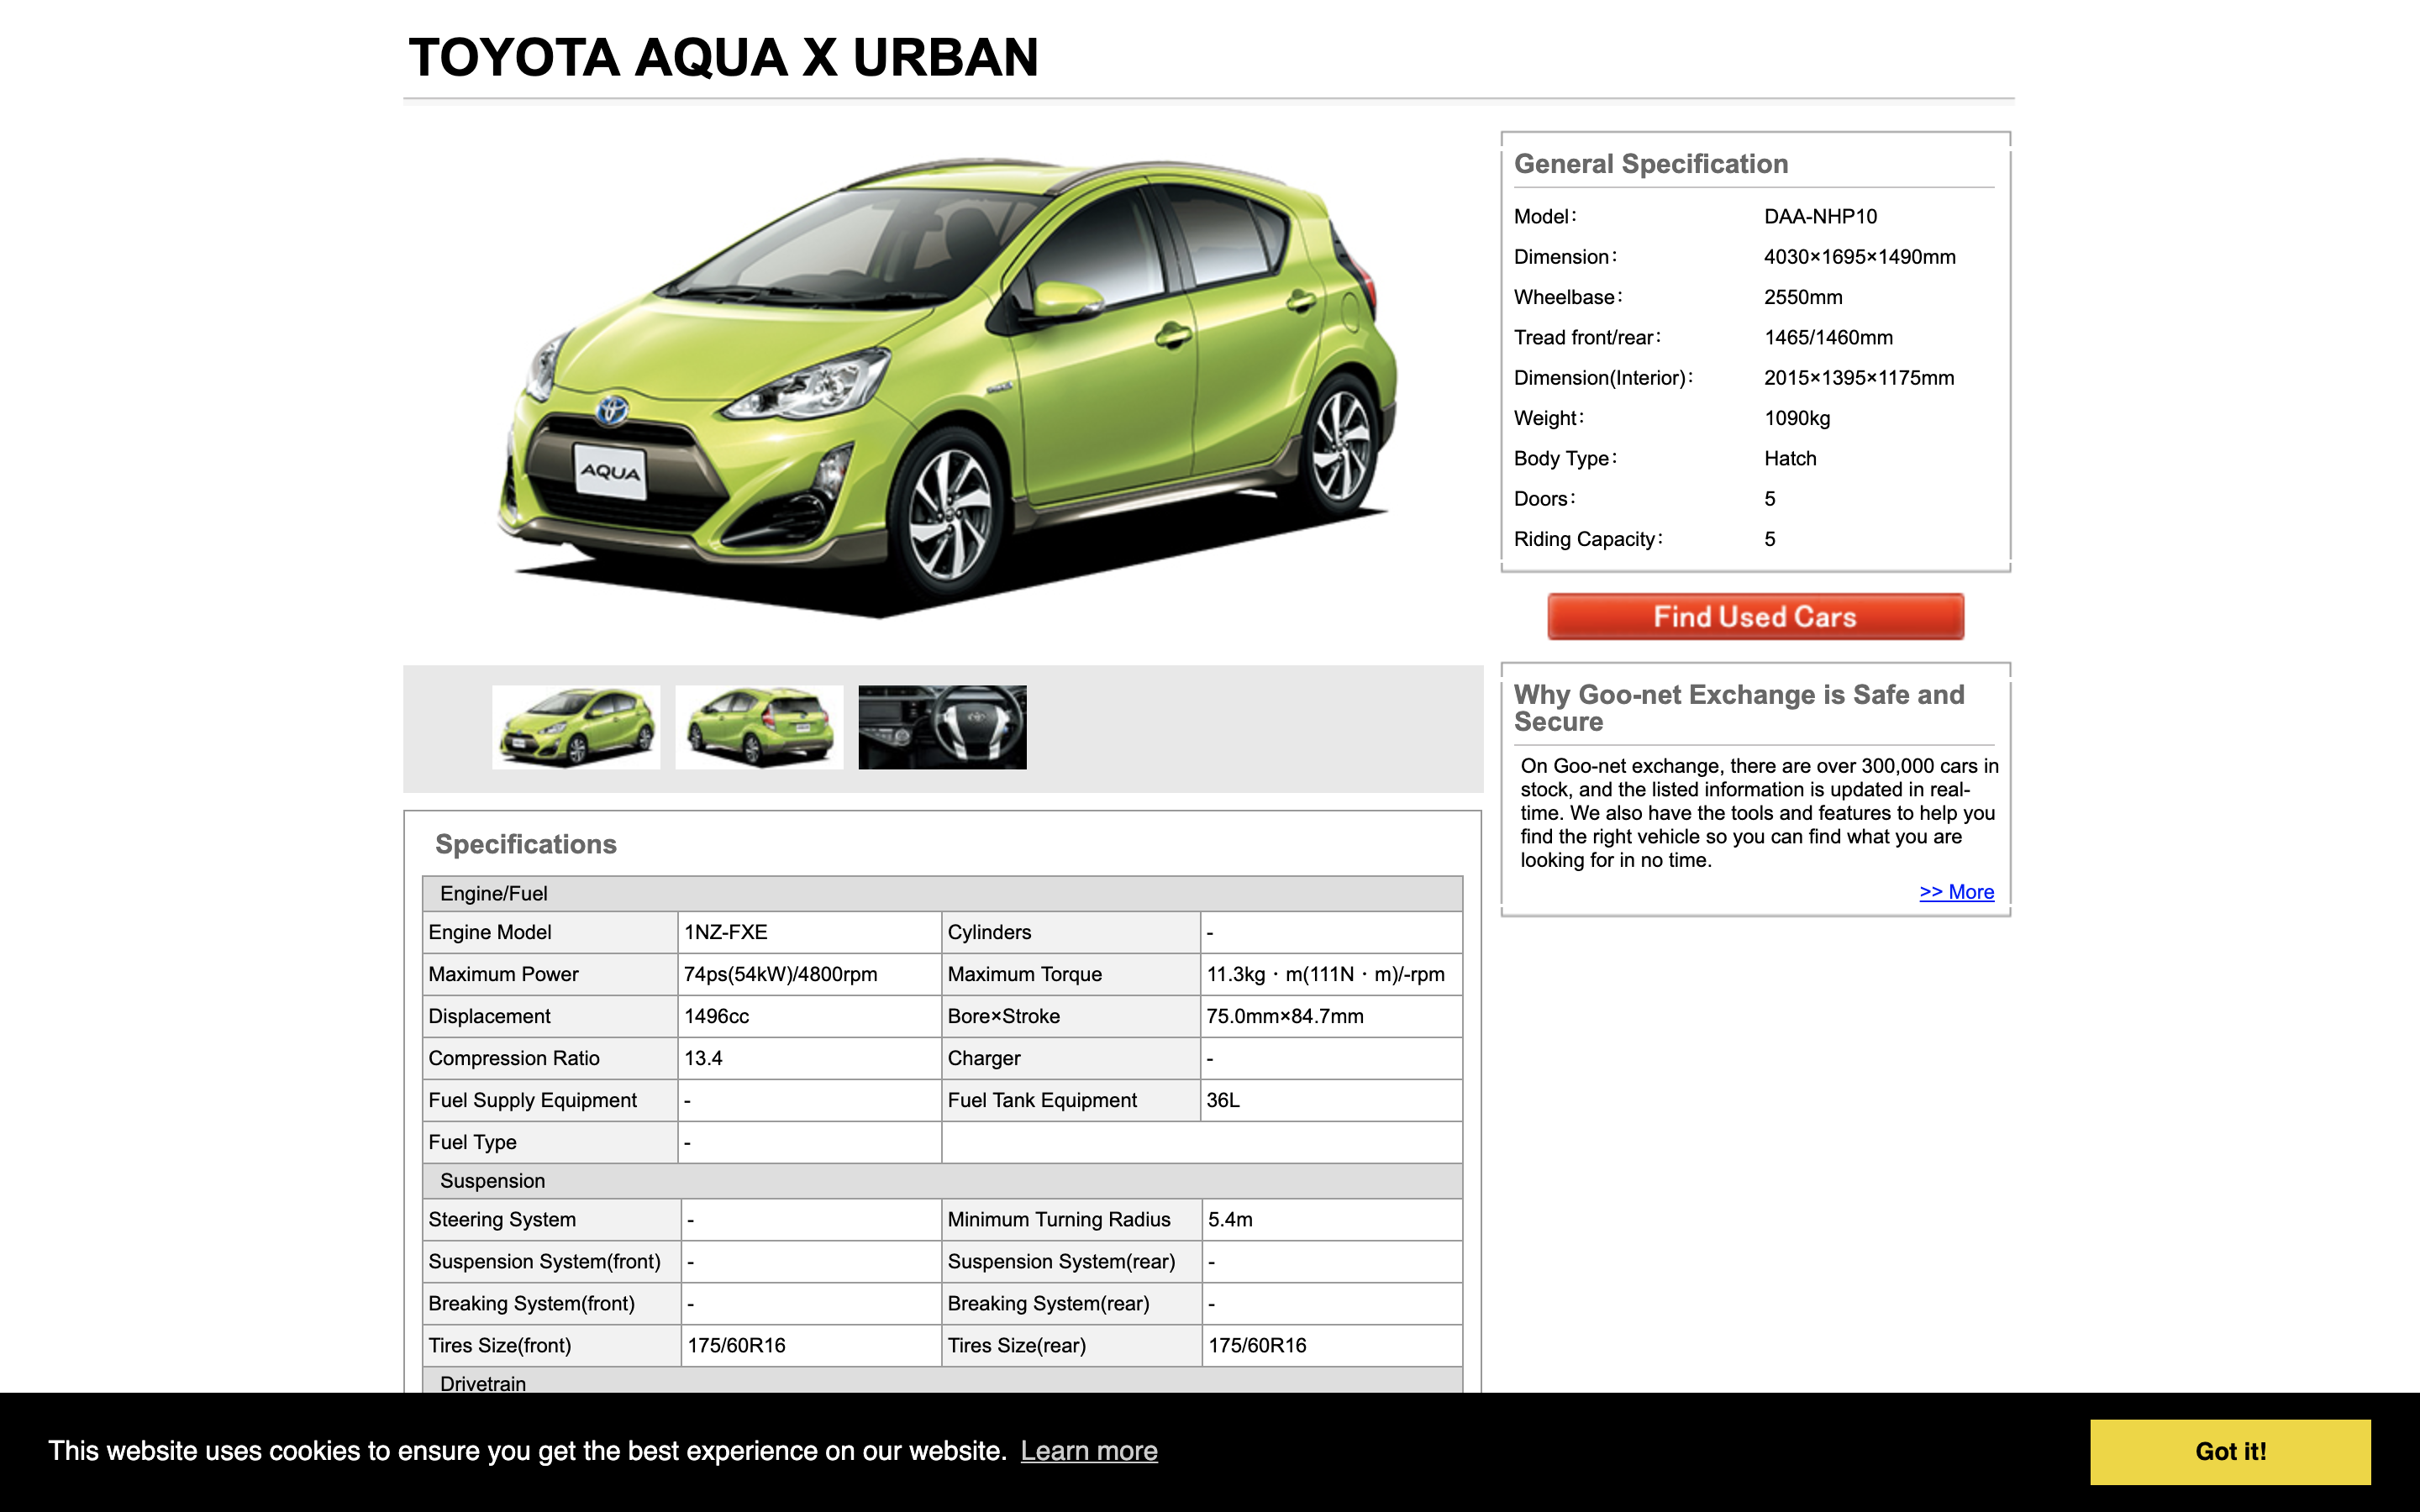Click the weight value 1090kg
Image resolution: width=2420 pixels, height=1512 pixels.
click(1797, 418)
